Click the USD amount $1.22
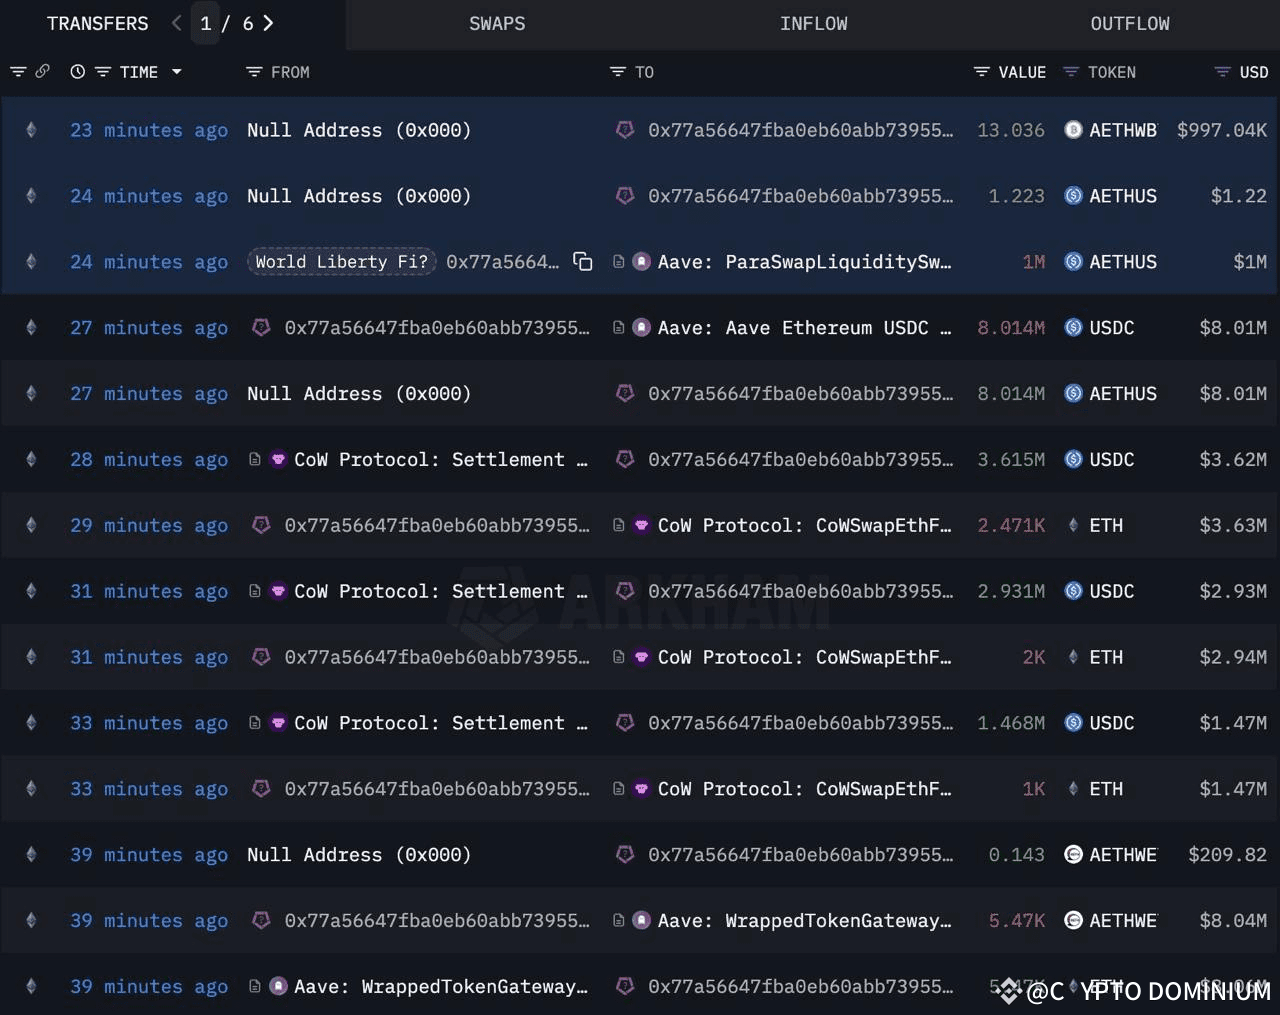1280x1015 pixels. coord(1239,196)
